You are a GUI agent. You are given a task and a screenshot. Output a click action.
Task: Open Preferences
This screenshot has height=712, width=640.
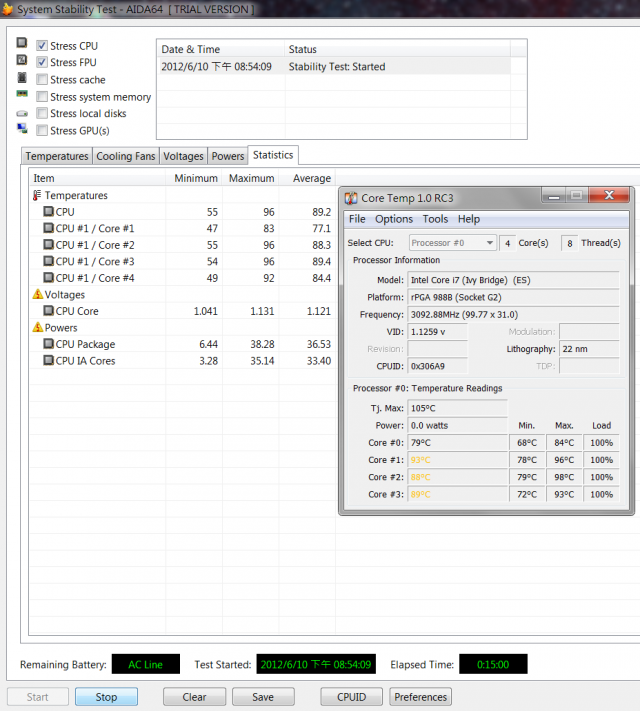coord(421,697)
